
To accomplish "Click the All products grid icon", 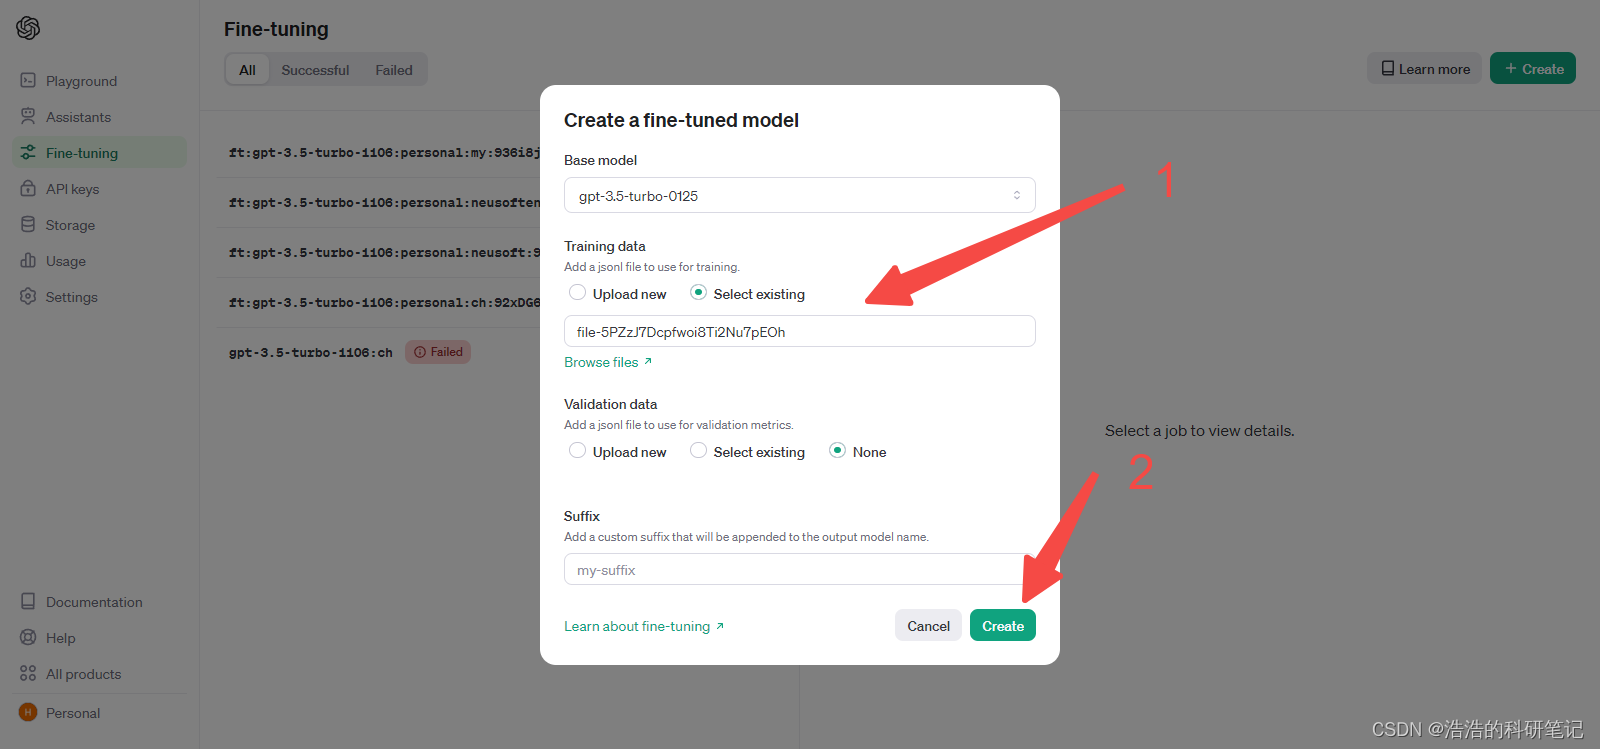I will tap(28, 673).
